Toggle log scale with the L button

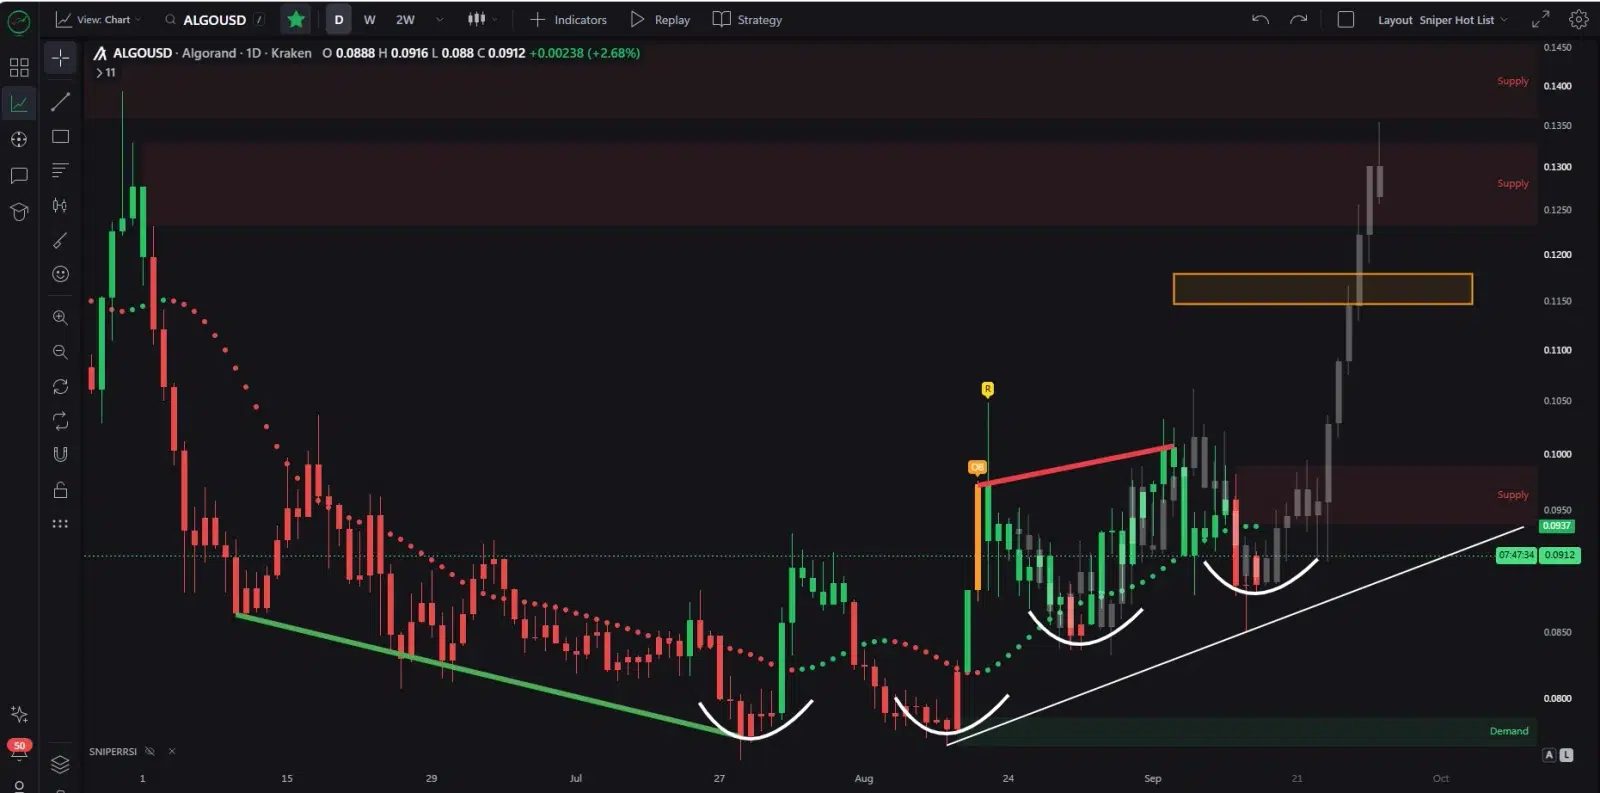click(1566, 755)
